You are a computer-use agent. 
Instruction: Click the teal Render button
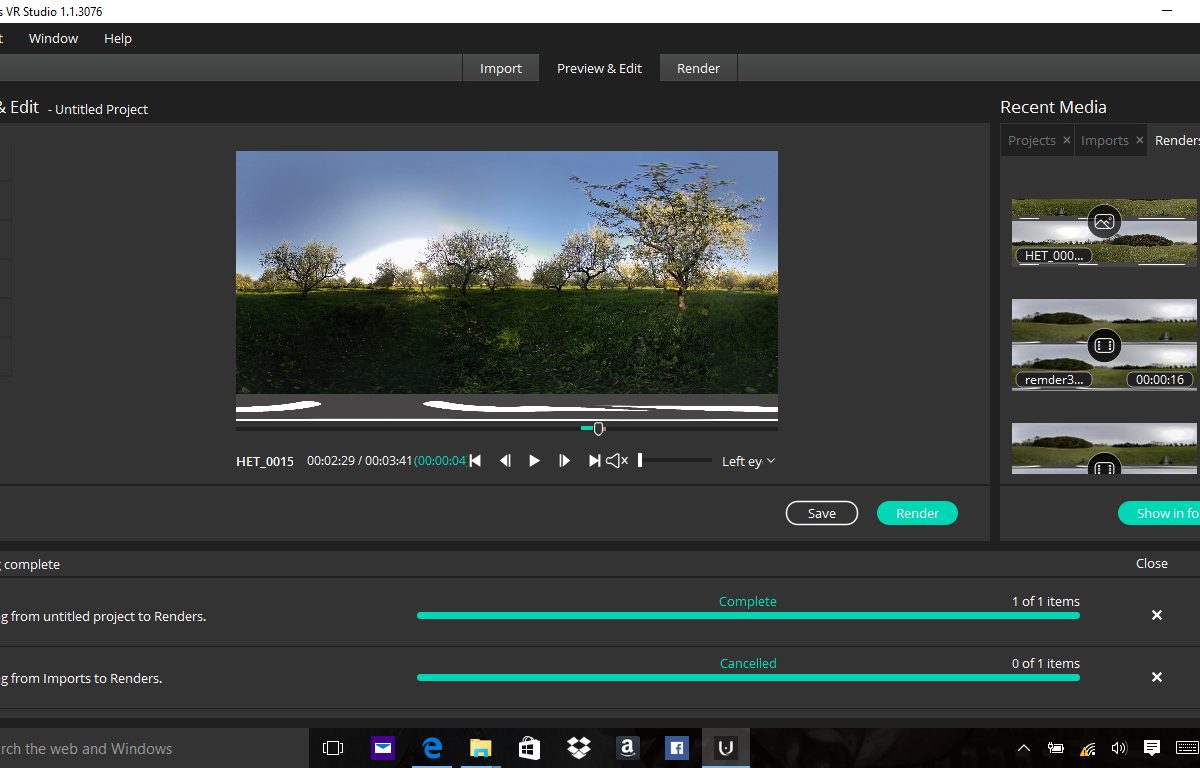(917, 513)
